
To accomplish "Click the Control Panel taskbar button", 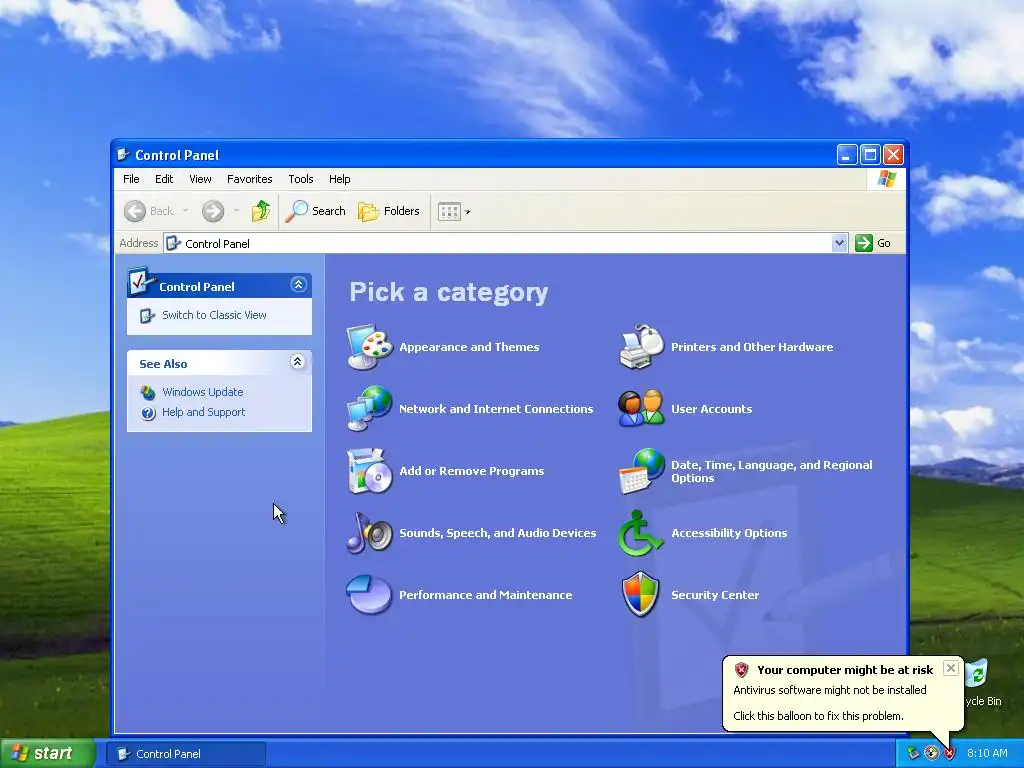I will coord(187,754).
